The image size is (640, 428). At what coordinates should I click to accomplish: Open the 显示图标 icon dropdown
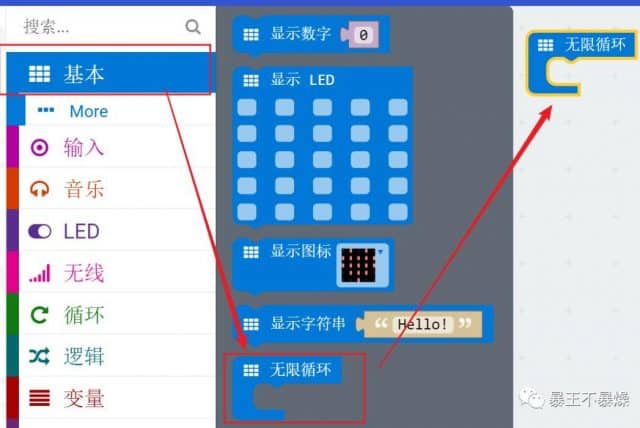(362, 265)
